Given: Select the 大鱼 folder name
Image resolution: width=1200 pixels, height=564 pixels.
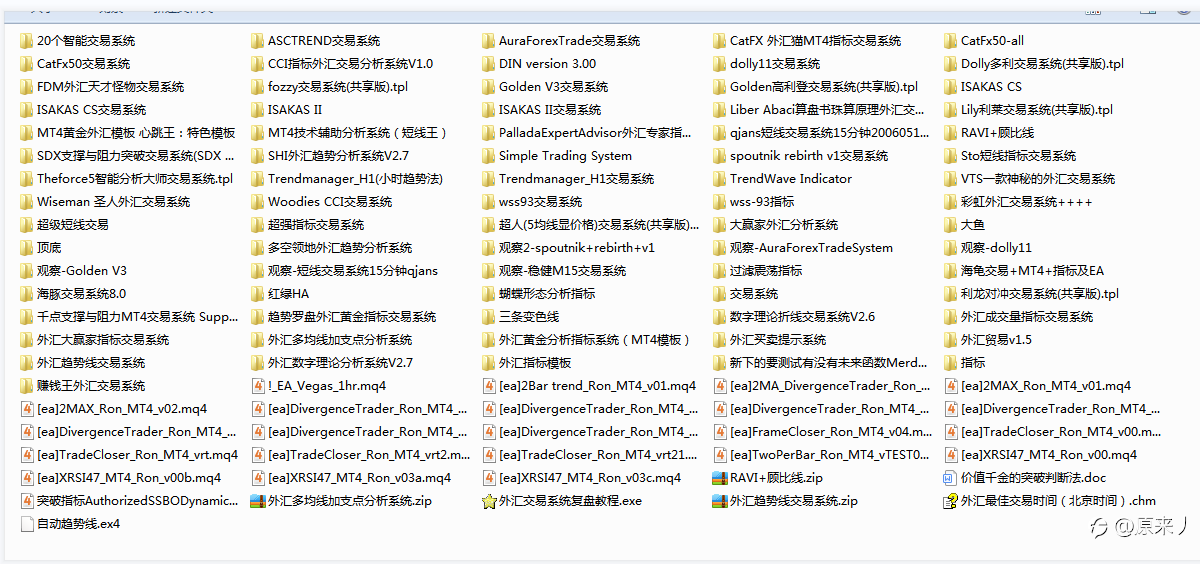Looking at the screenshot, I should click(972, 225).
